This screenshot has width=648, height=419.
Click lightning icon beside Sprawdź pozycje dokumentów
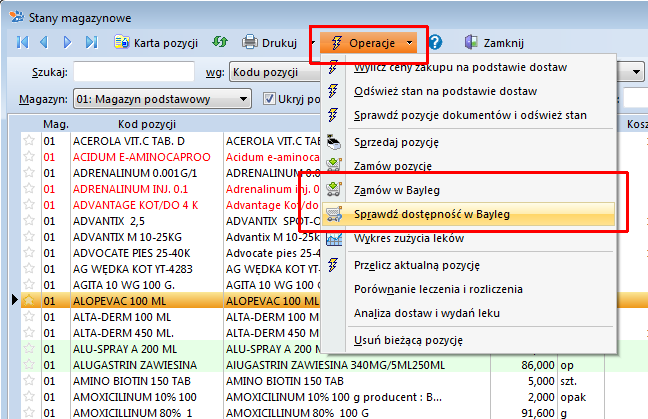333,115
